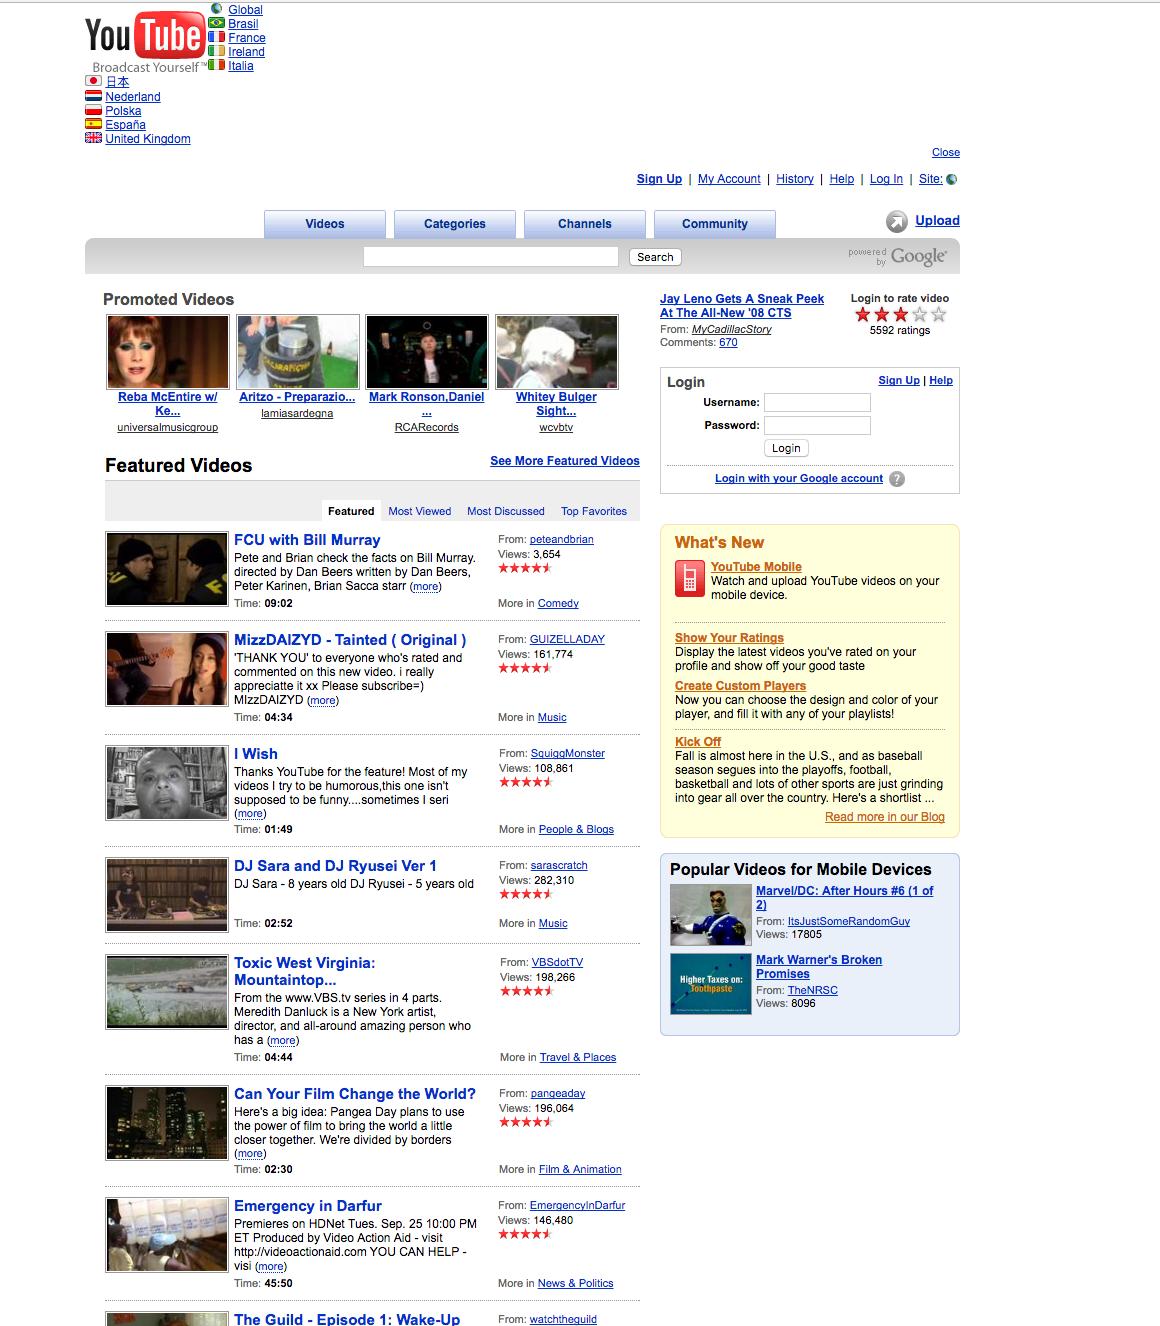The width and height of the screenshot is (1160, 1326).
Task: Open Whitey Bulger promoted video thumbnail
Action: tap(557, 352)
